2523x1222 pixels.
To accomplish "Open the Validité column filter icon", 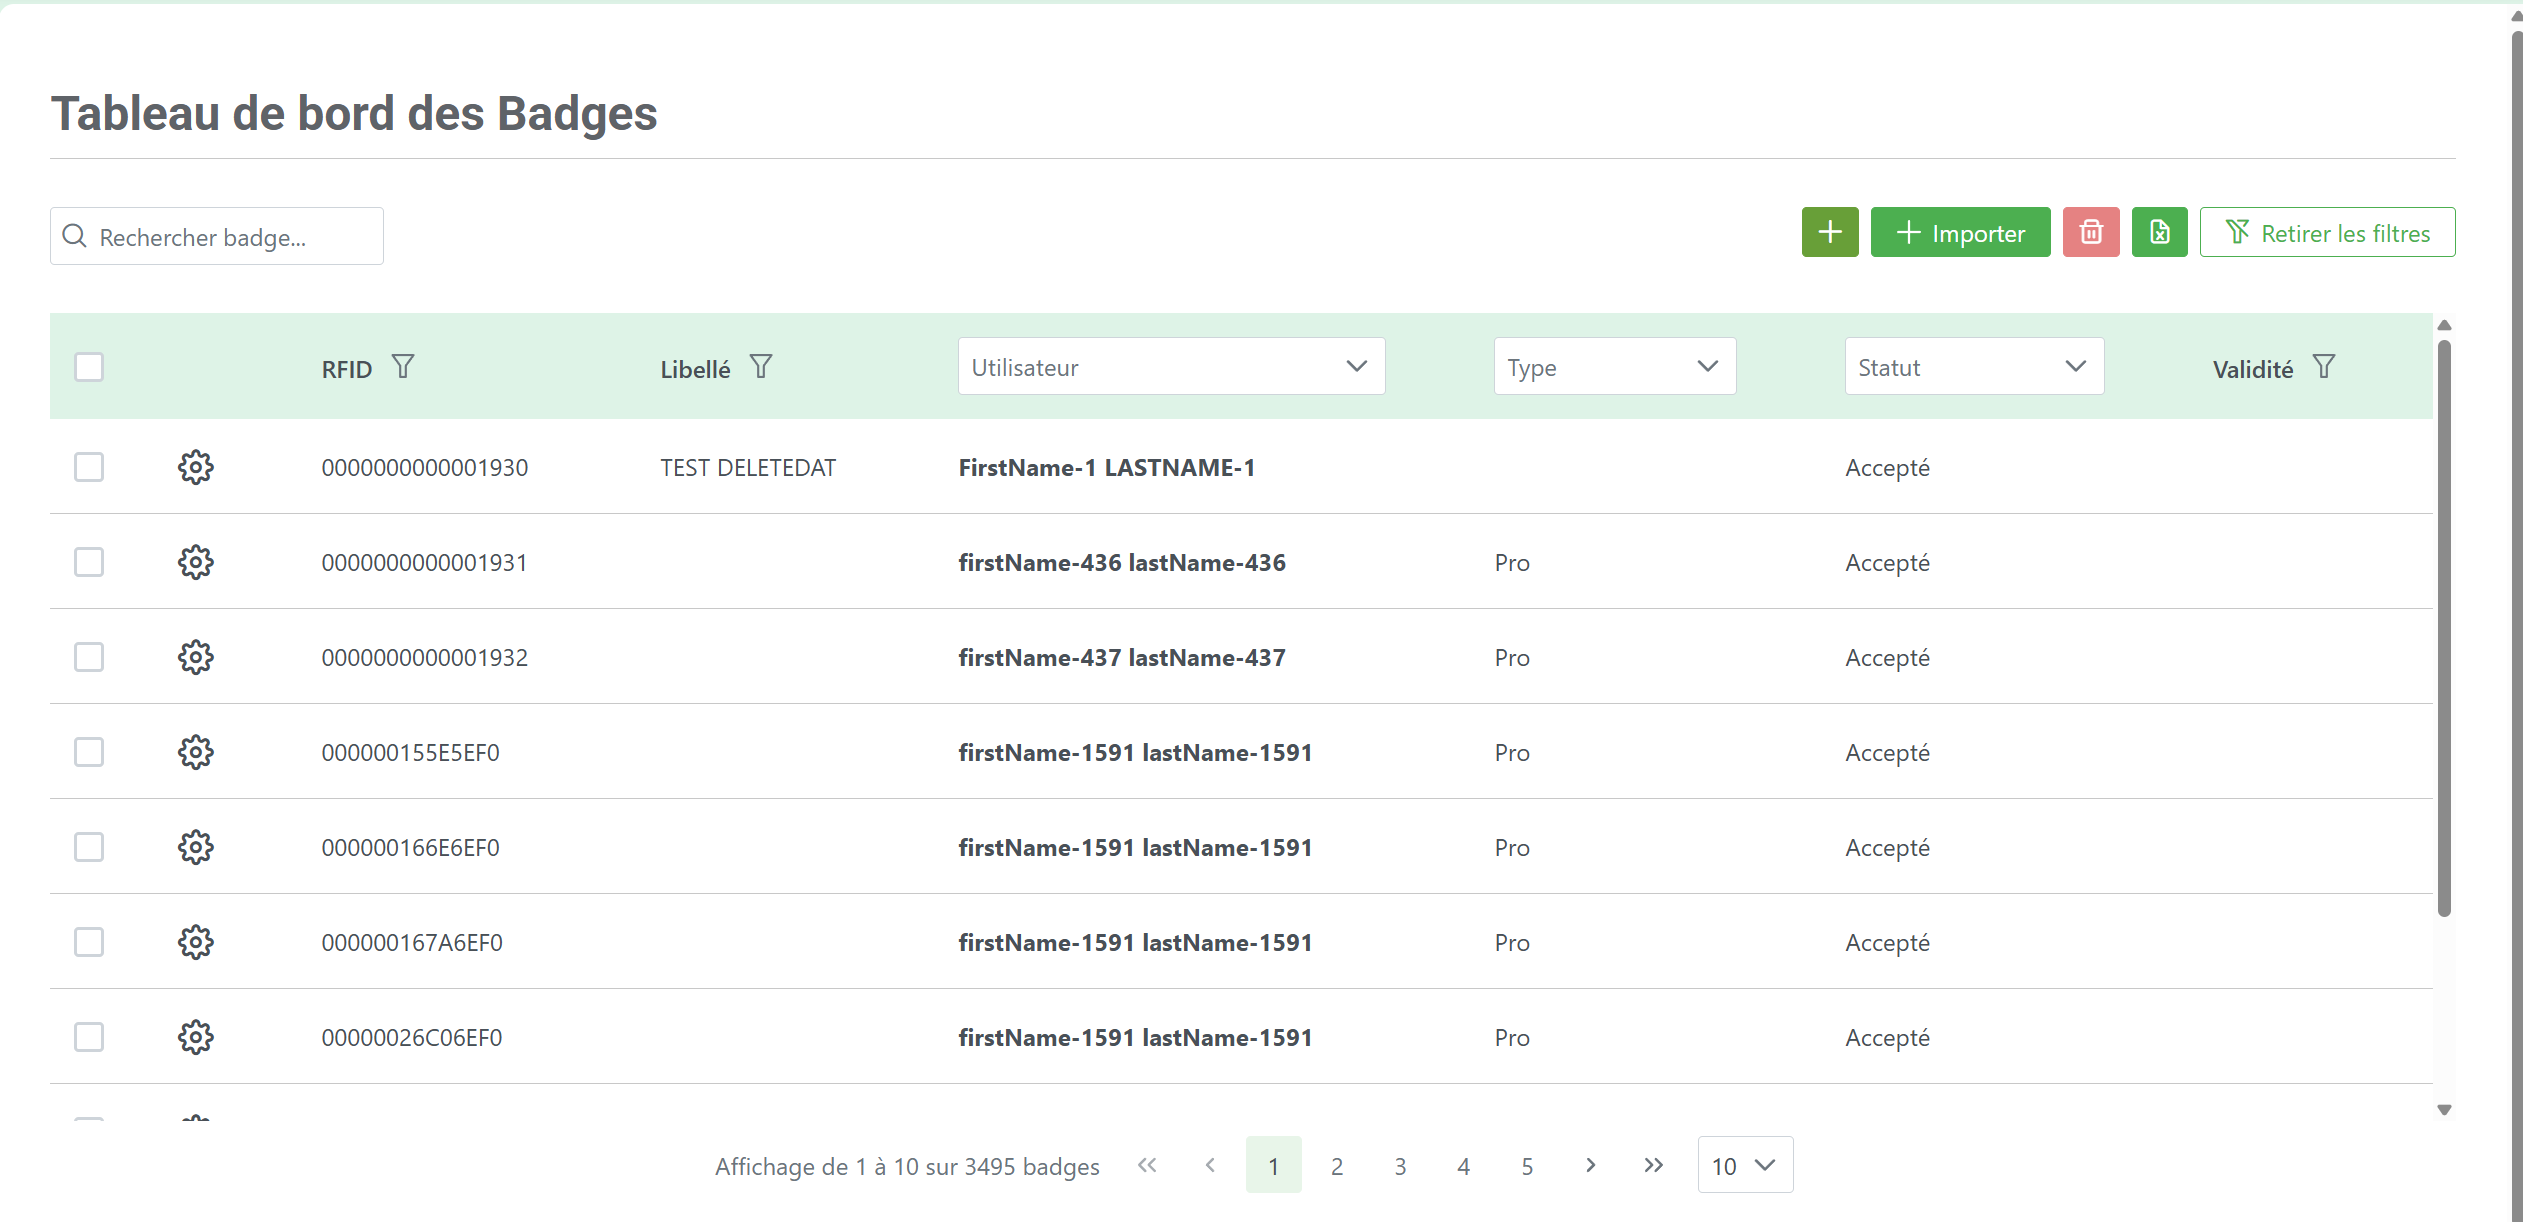I will click(x=2323, y=367).
